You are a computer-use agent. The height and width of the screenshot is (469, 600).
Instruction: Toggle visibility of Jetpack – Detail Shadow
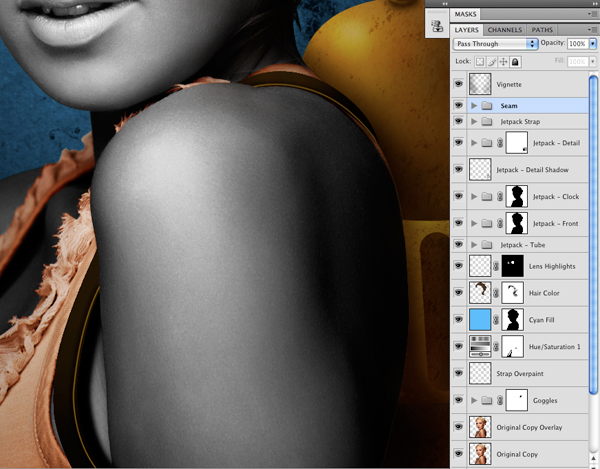458,169
